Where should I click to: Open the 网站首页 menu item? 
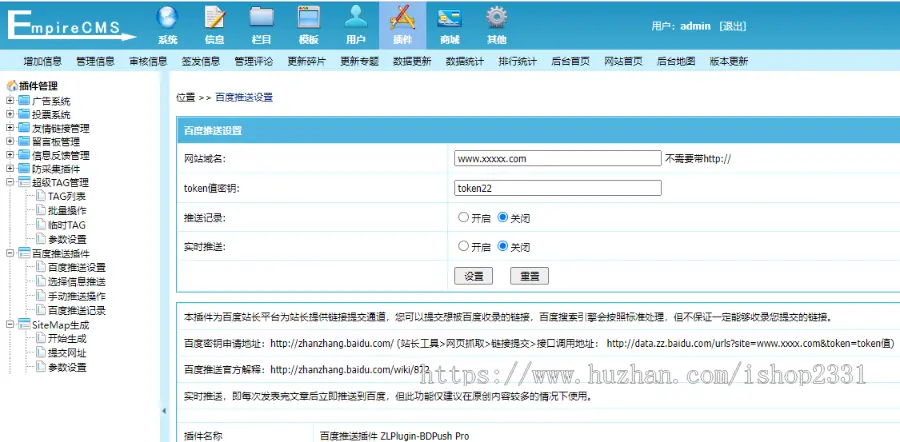pos(623,61)
